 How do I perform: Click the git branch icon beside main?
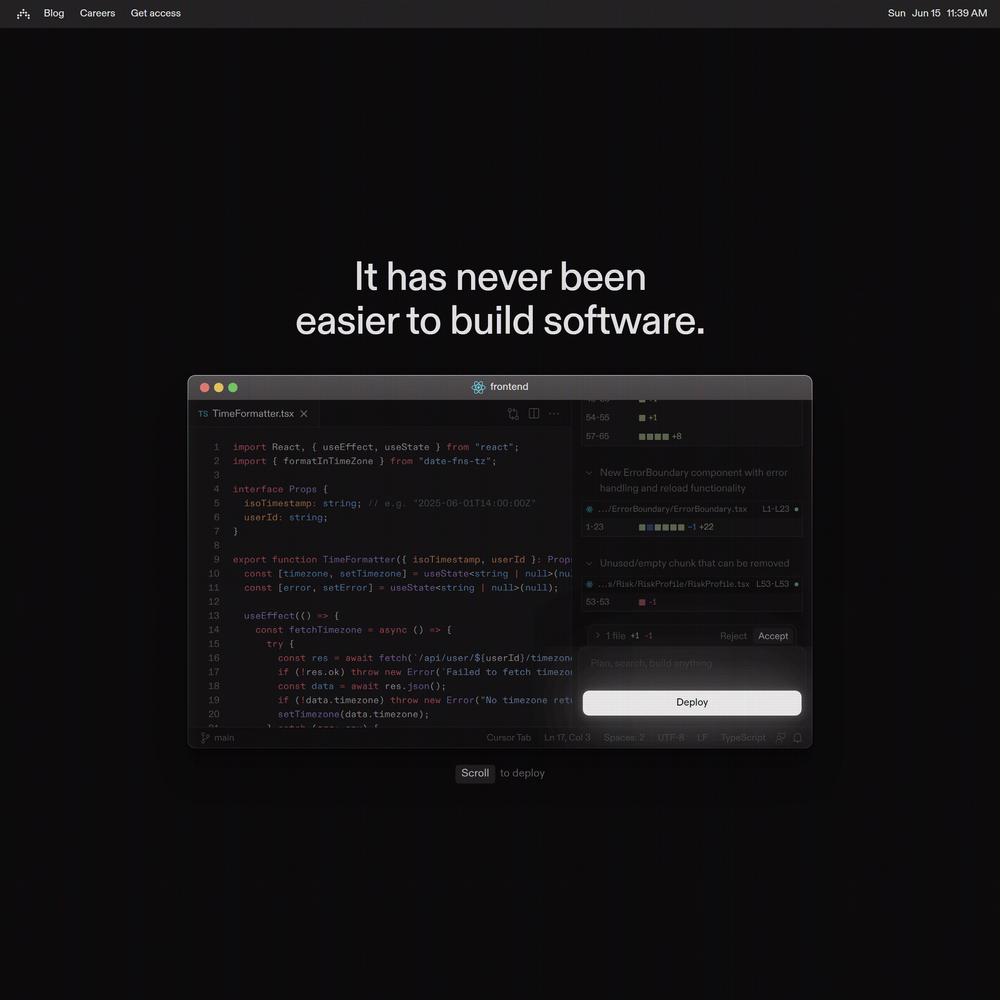pos(205,738)
